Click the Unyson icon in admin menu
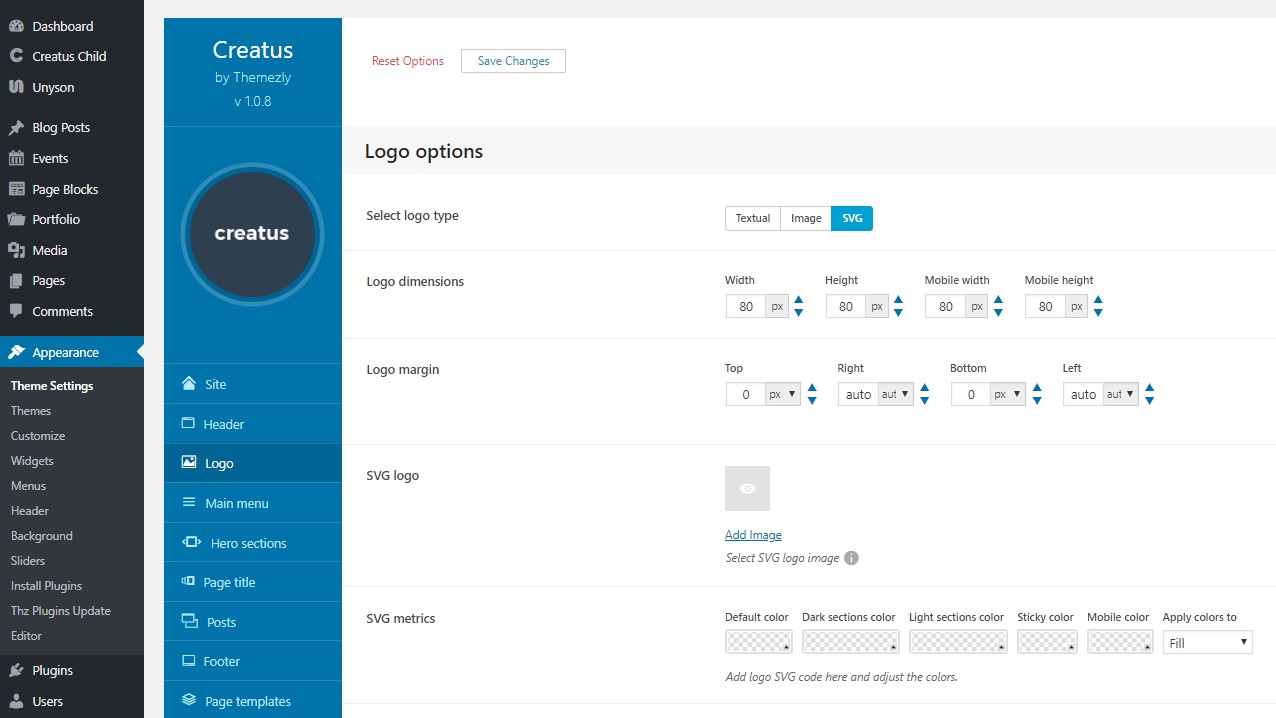The height and width of the screenshot is (718, 1276). click(x=16, y=87)
